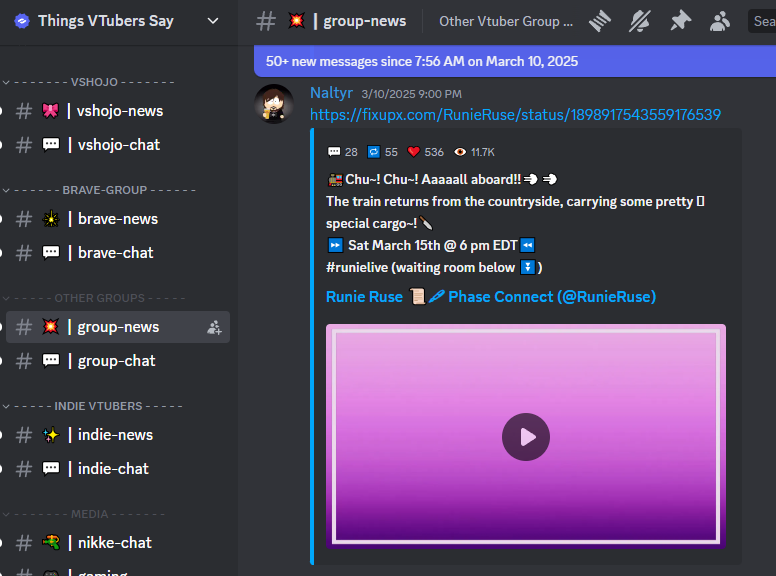Click the new messages banner
Screen dimensions: 776x576
tap(515, 61)
